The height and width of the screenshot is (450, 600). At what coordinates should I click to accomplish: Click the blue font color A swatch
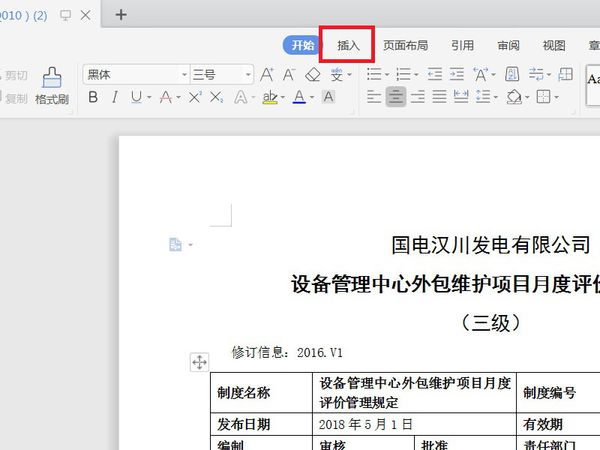299,97
